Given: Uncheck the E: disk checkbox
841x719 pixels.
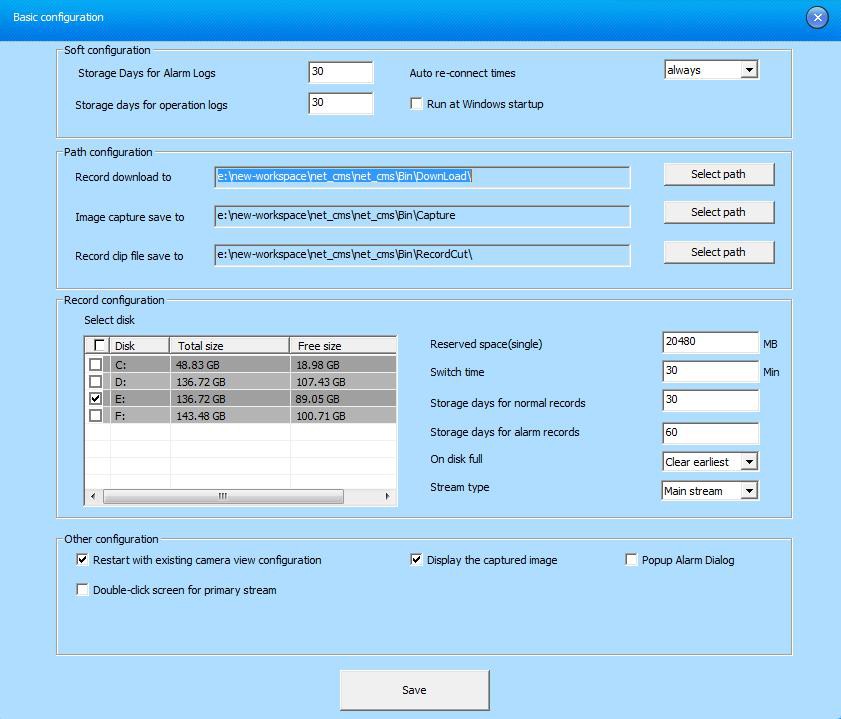Looking at the screenshot, I should click(x=96, y=398).
